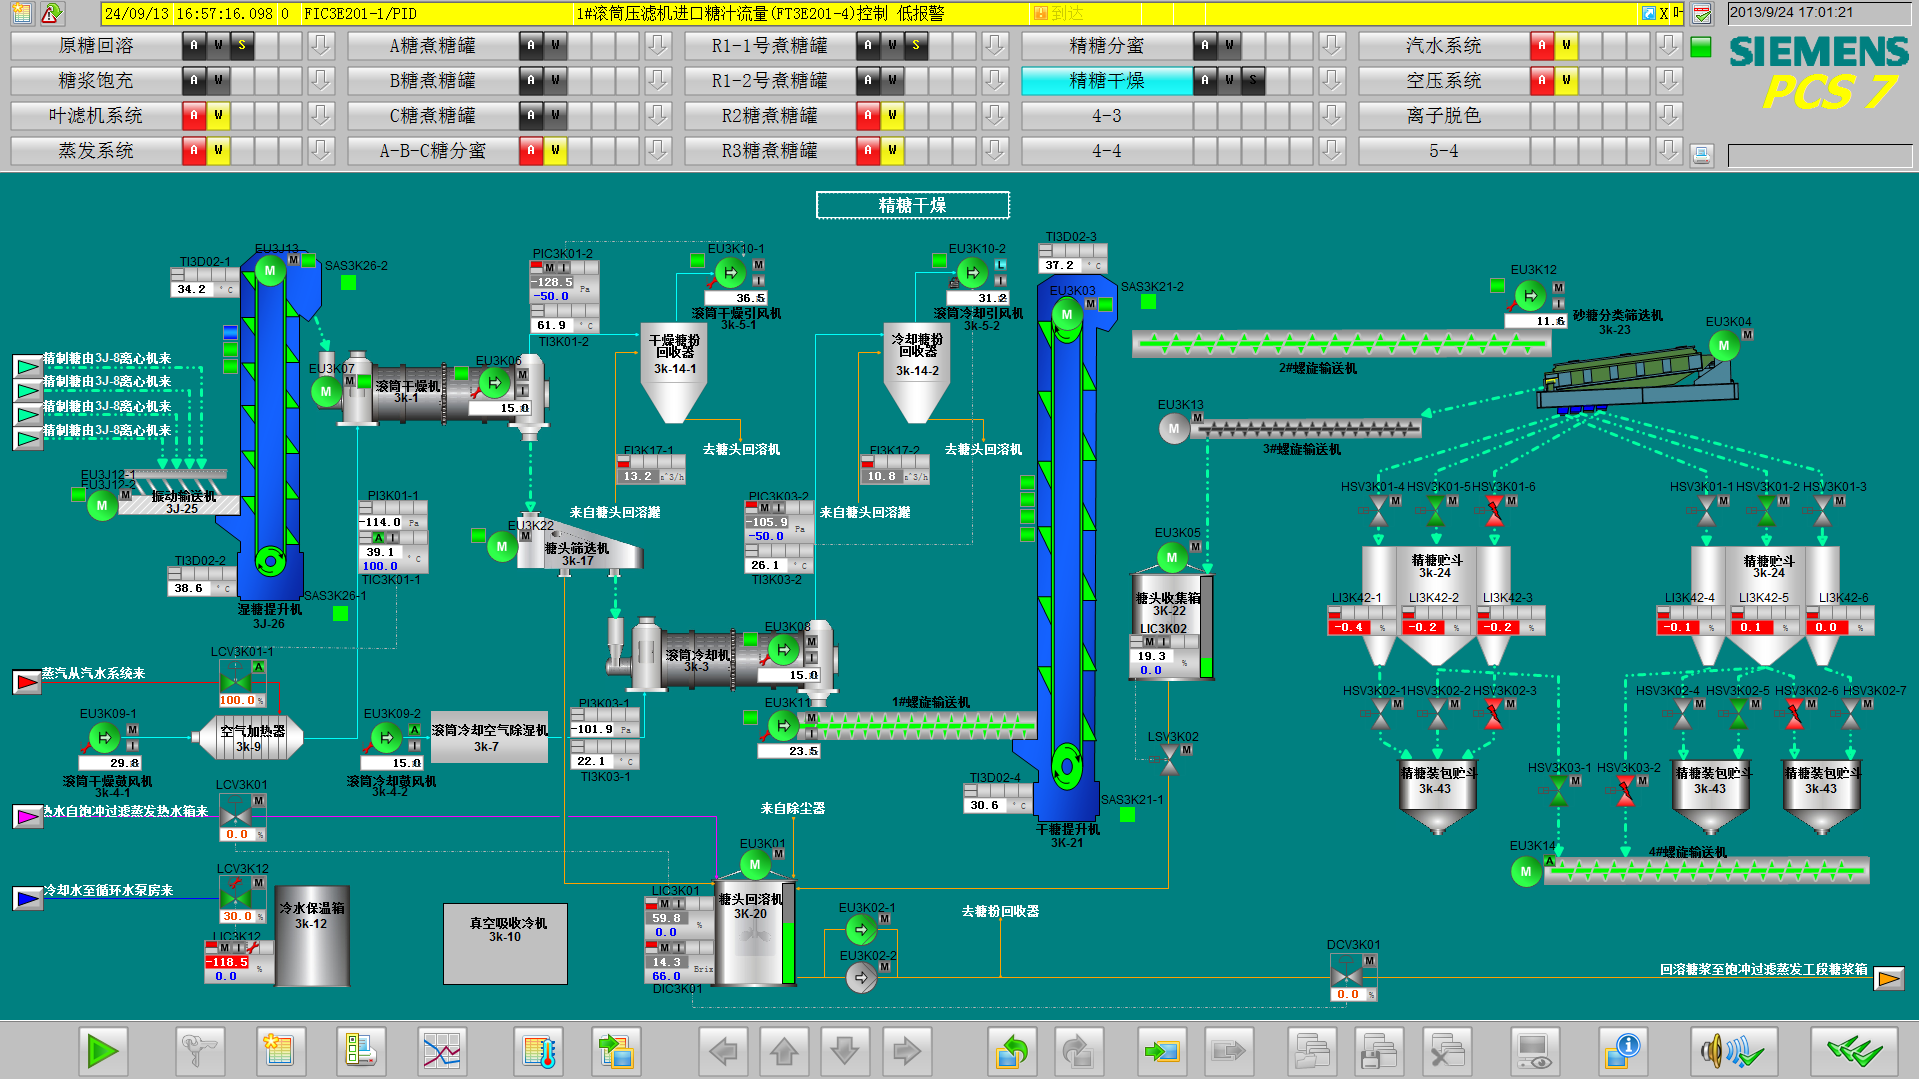The width and height of the screenshot is (1919, 1079).
Task: Open the report print list icon
Action: 360,1051
